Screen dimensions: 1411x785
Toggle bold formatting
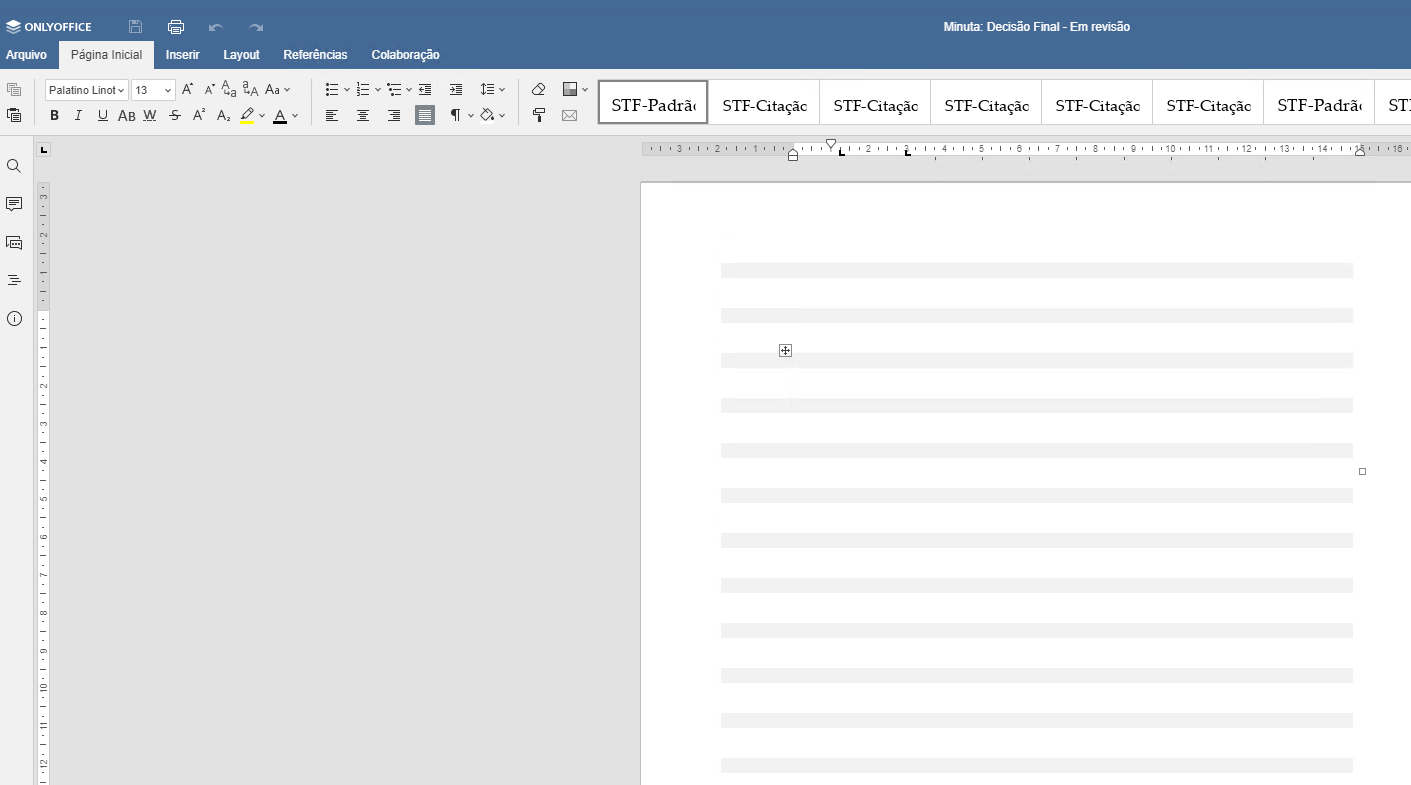tap(54, 115)
